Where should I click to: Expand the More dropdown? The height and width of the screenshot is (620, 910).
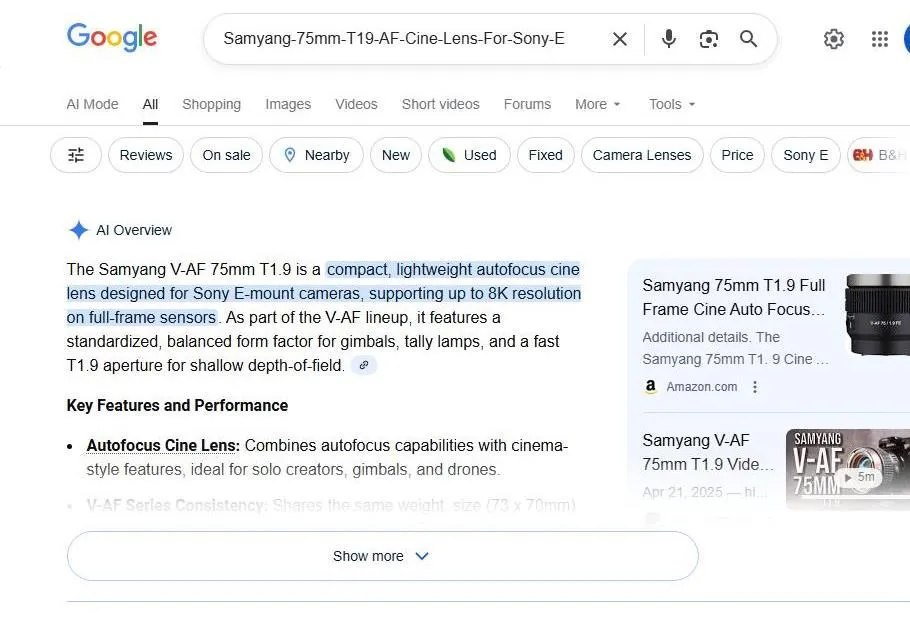tap(598, 104)
